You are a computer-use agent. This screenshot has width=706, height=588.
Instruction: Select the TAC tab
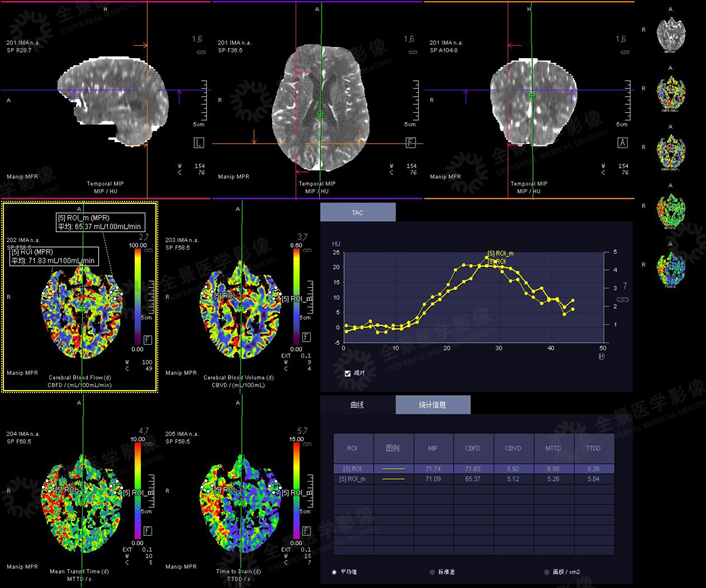click(x=357, y=213)
